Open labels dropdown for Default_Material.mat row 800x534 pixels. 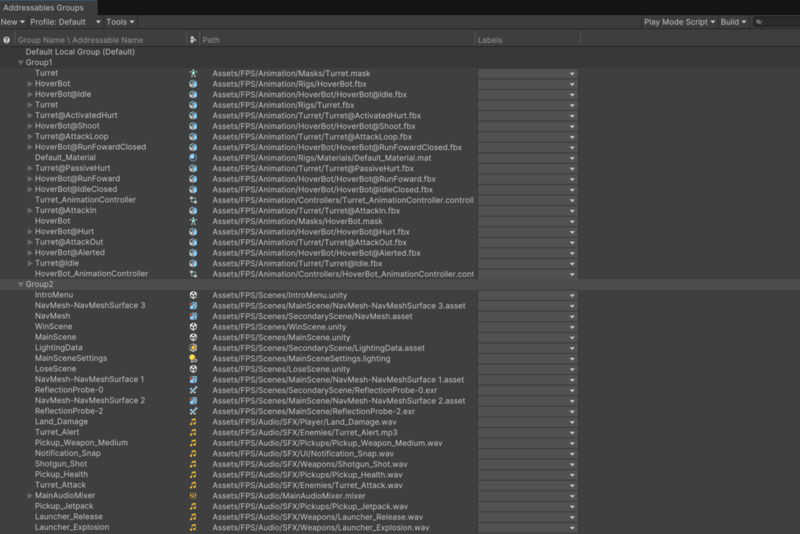[528, 158]
